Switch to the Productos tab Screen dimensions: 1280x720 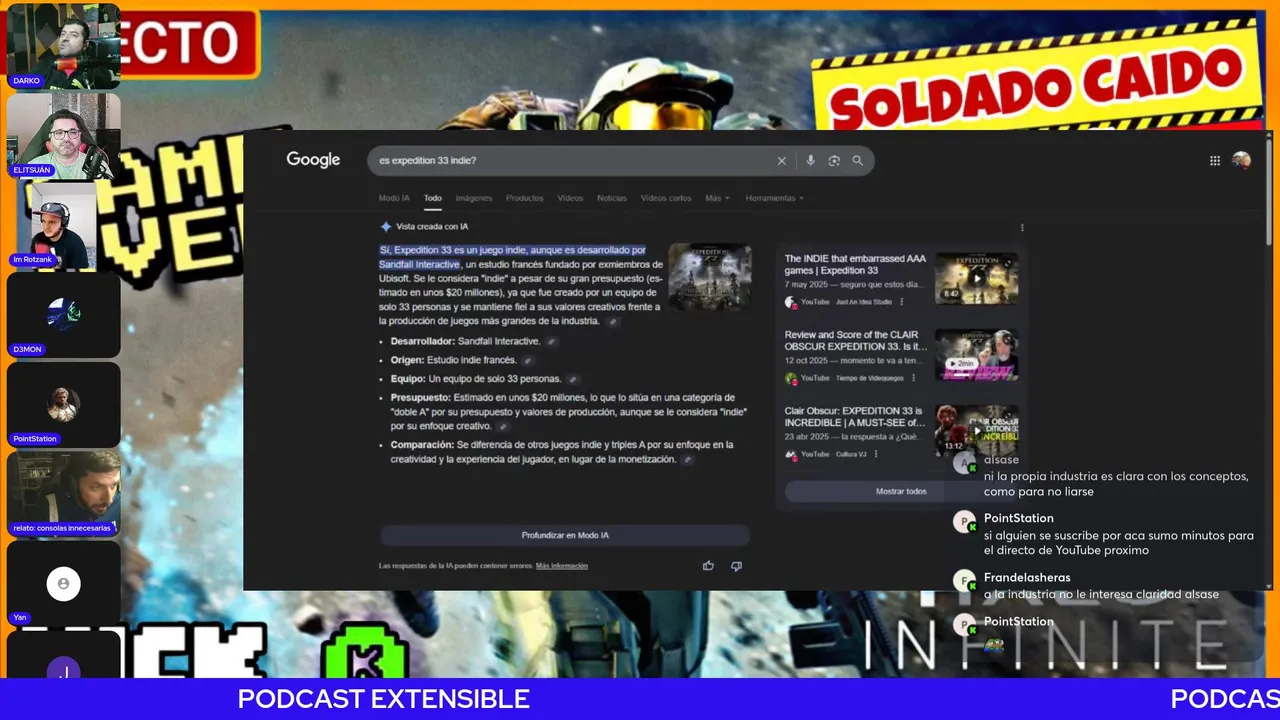pos(524,198)
